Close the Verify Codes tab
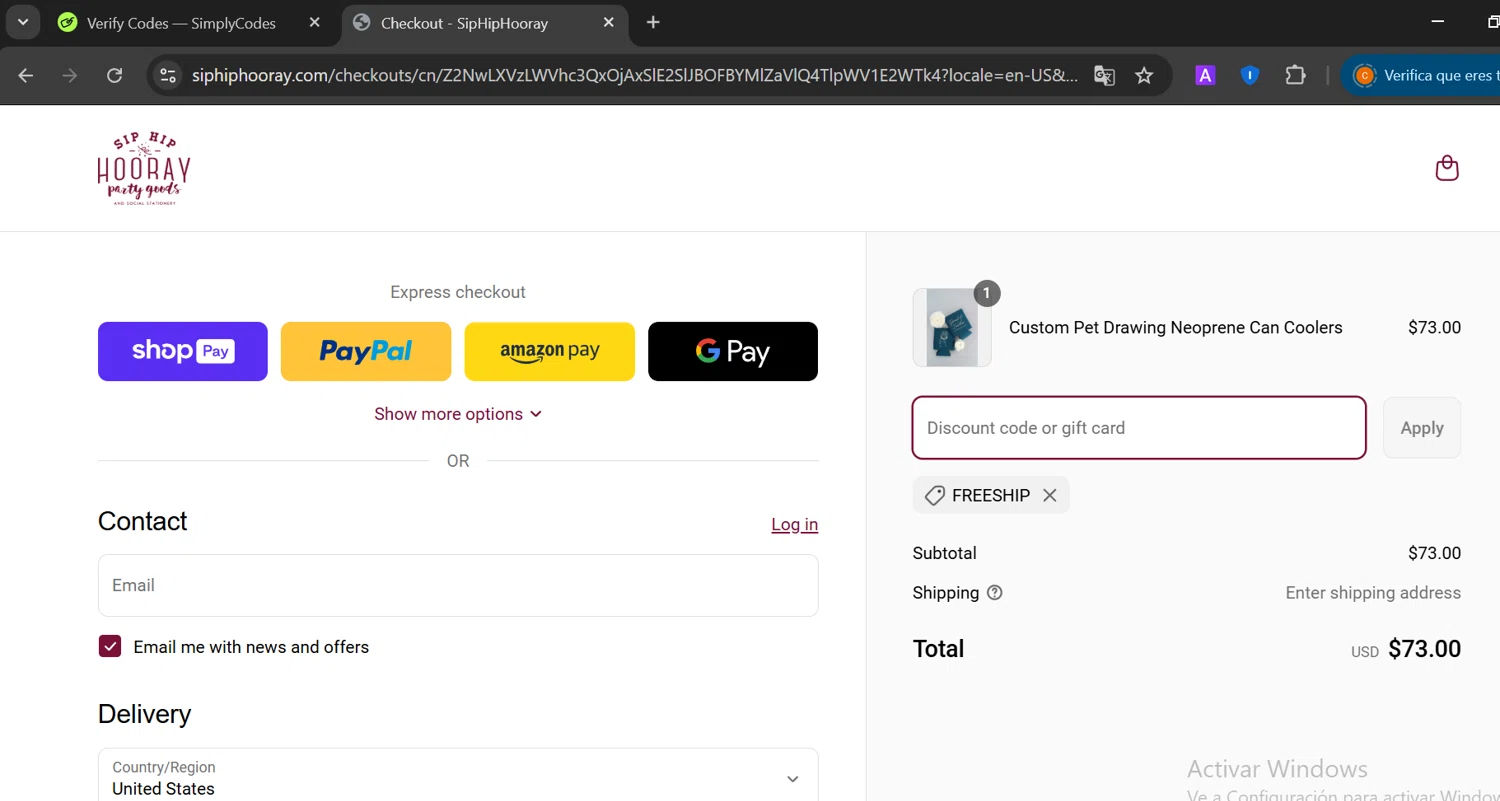The height and width of the screenshot is (801, 1500). (314, 22)
